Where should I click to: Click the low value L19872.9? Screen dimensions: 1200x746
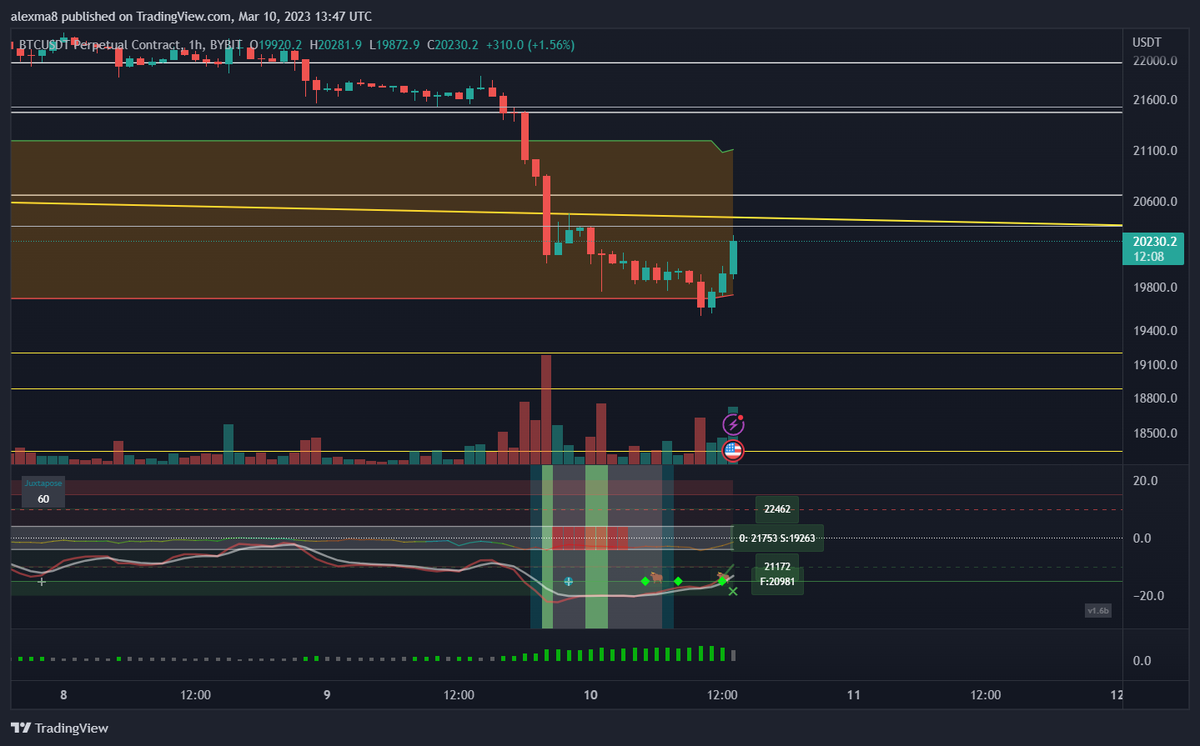coord(396,45)
